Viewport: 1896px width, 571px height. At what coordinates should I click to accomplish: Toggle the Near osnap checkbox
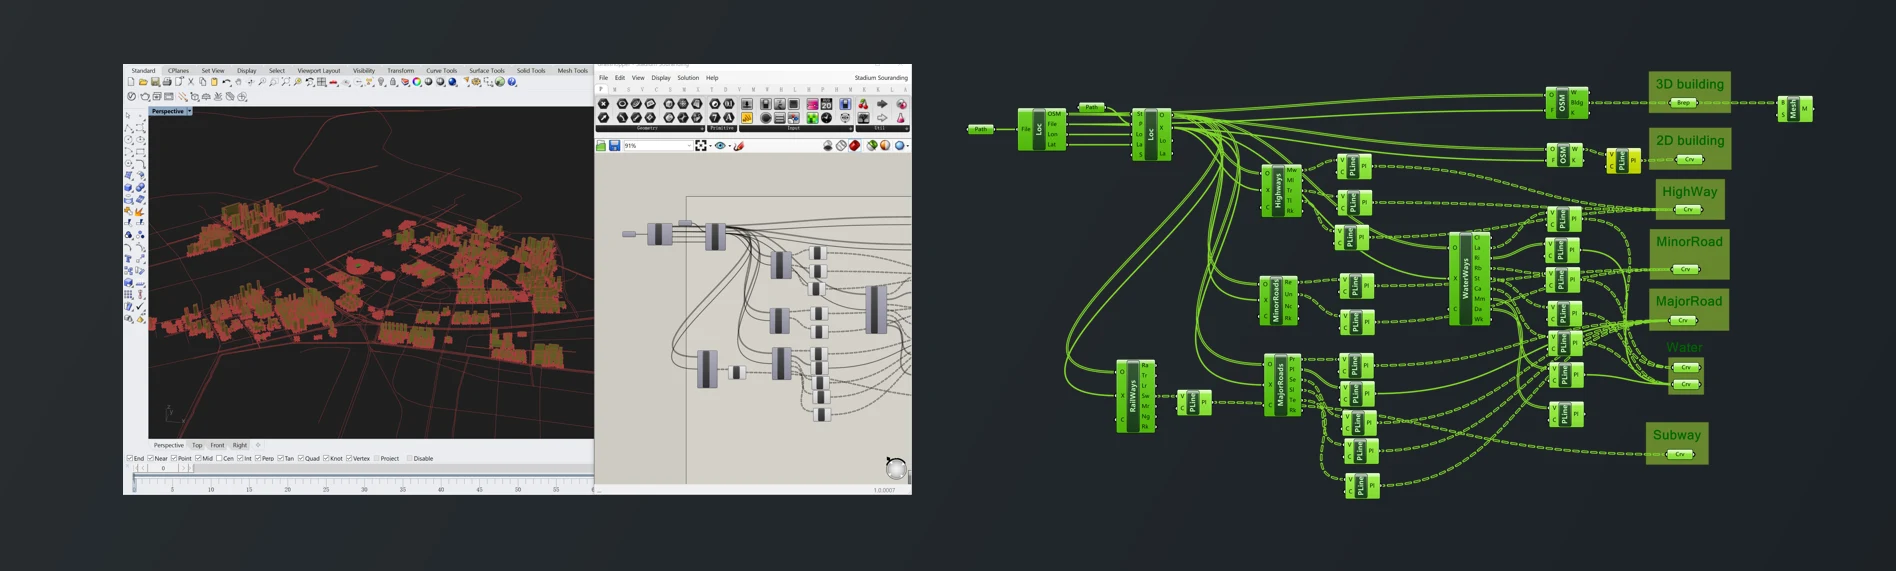pyautogui.click(x=150, y=458)
